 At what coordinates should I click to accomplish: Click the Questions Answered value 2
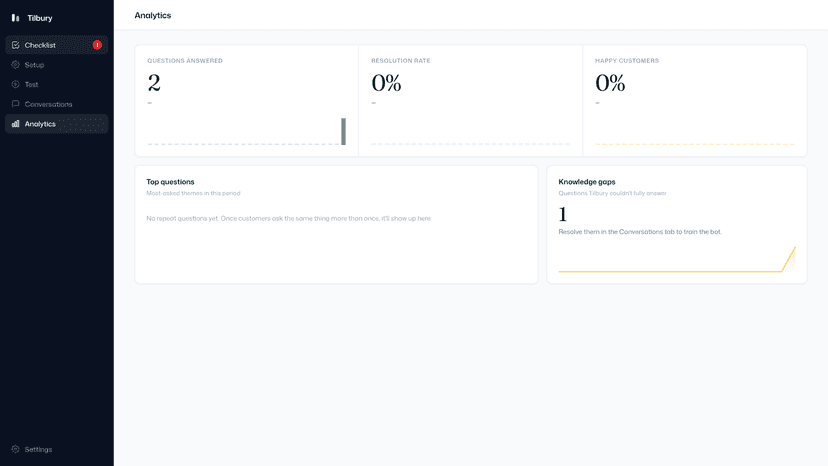154,83
